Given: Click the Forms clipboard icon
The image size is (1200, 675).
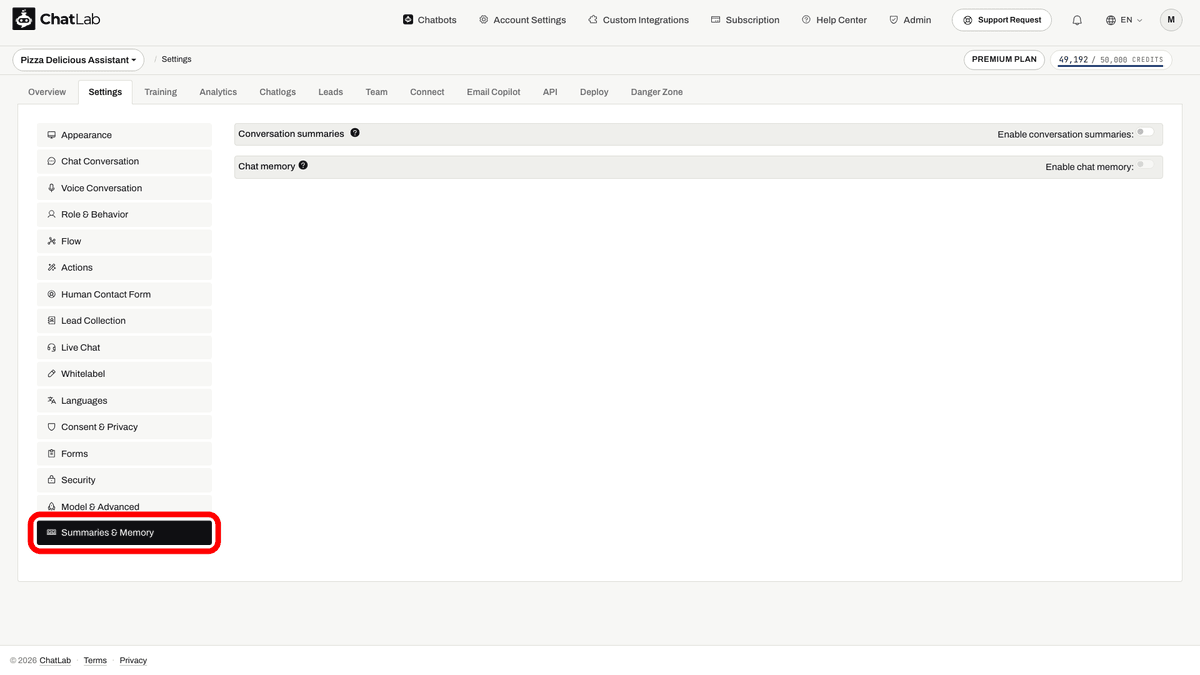Looking at the screenshot, I should (52, 453).
